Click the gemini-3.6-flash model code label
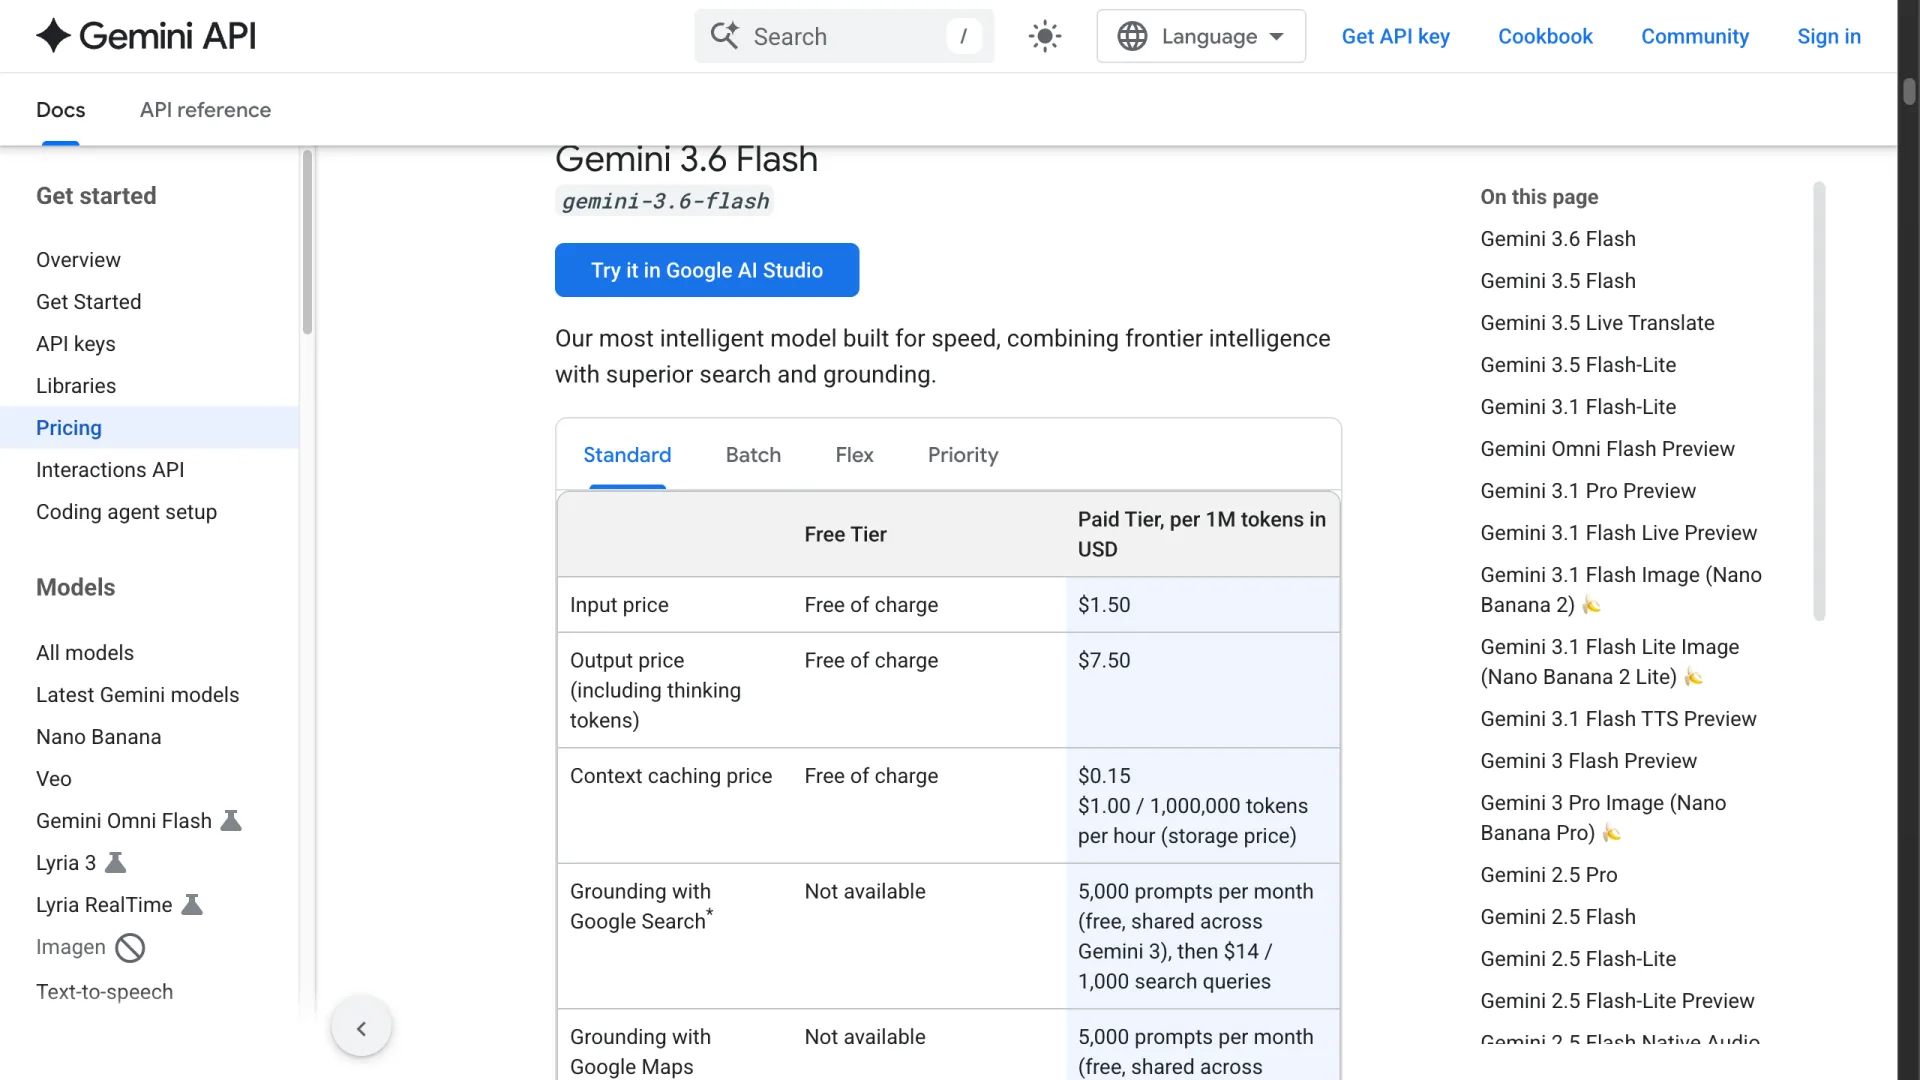1920x1080 pixels. (x=665, y=201)
